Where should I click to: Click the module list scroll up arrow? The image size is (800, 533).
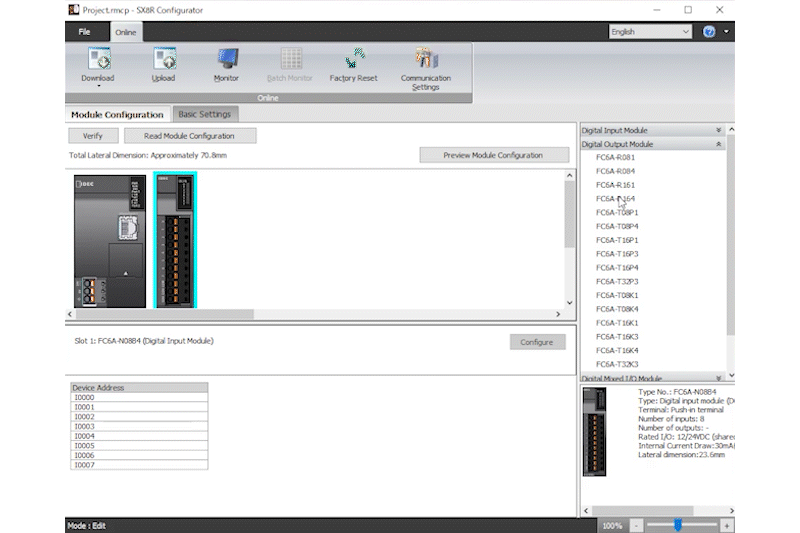click(x=731, y=130)
